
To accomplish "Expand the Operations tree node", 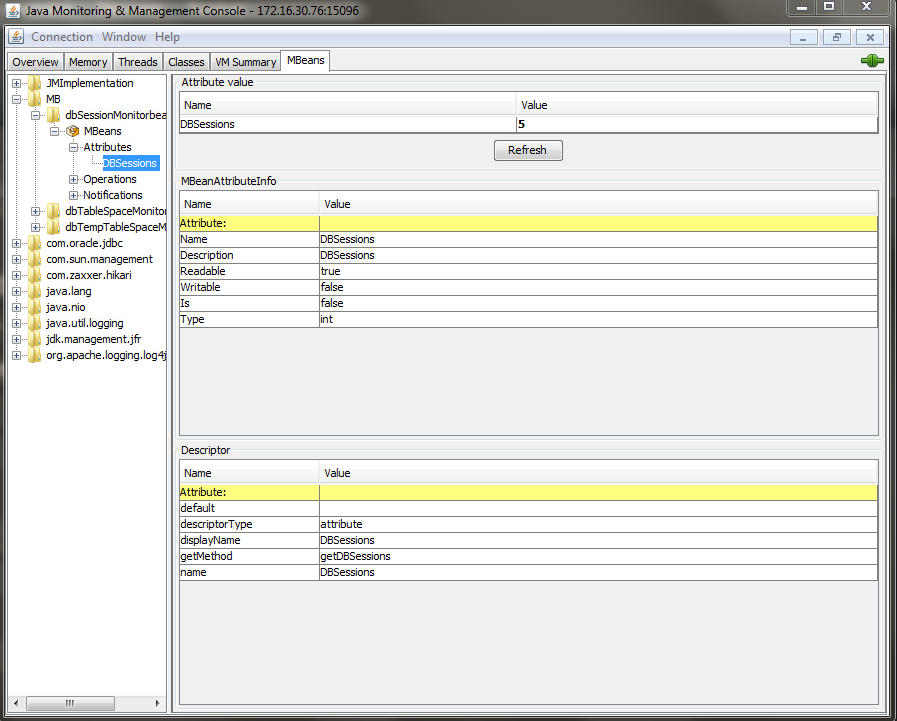I will [73, 179].
